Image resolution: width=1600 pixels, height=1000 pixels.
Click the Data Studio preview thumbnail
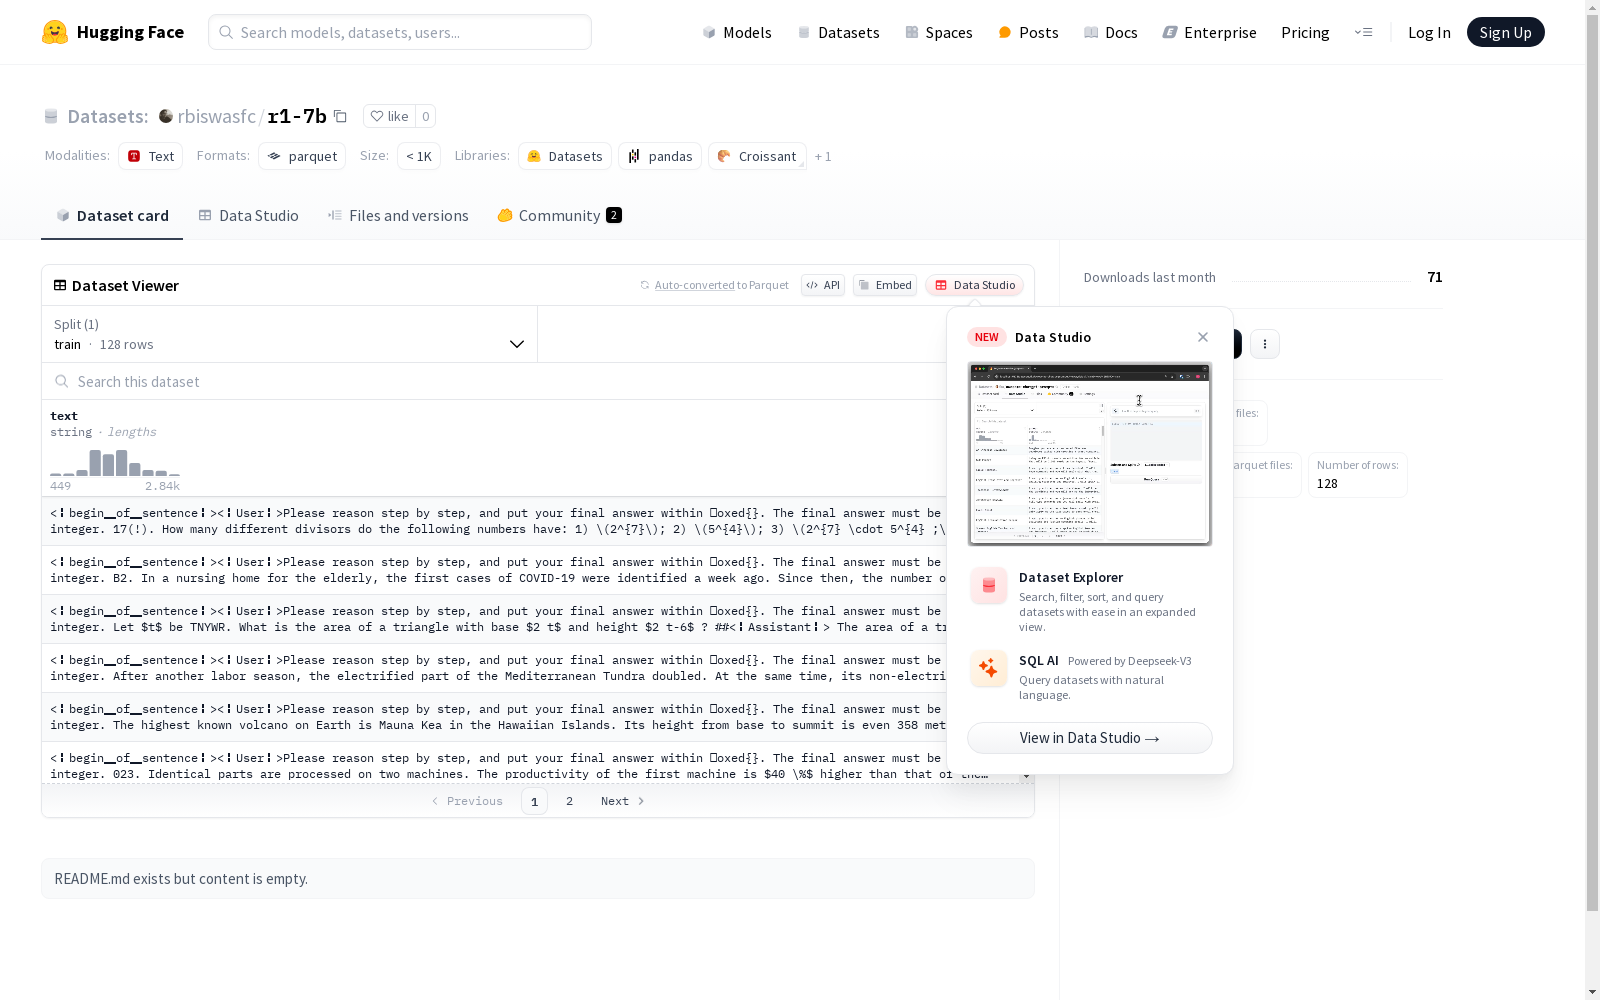[1090, 454]
